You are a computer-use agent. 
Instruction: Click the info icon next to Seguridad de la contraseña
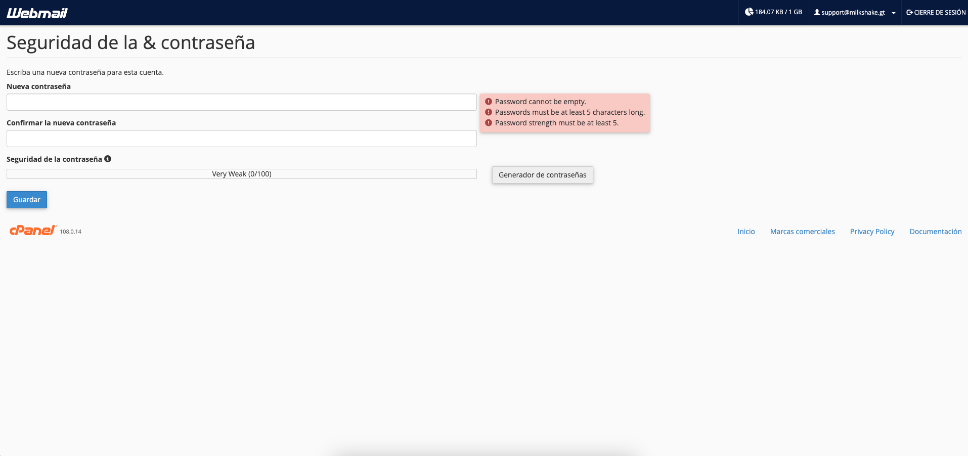[x=108, y=159]
